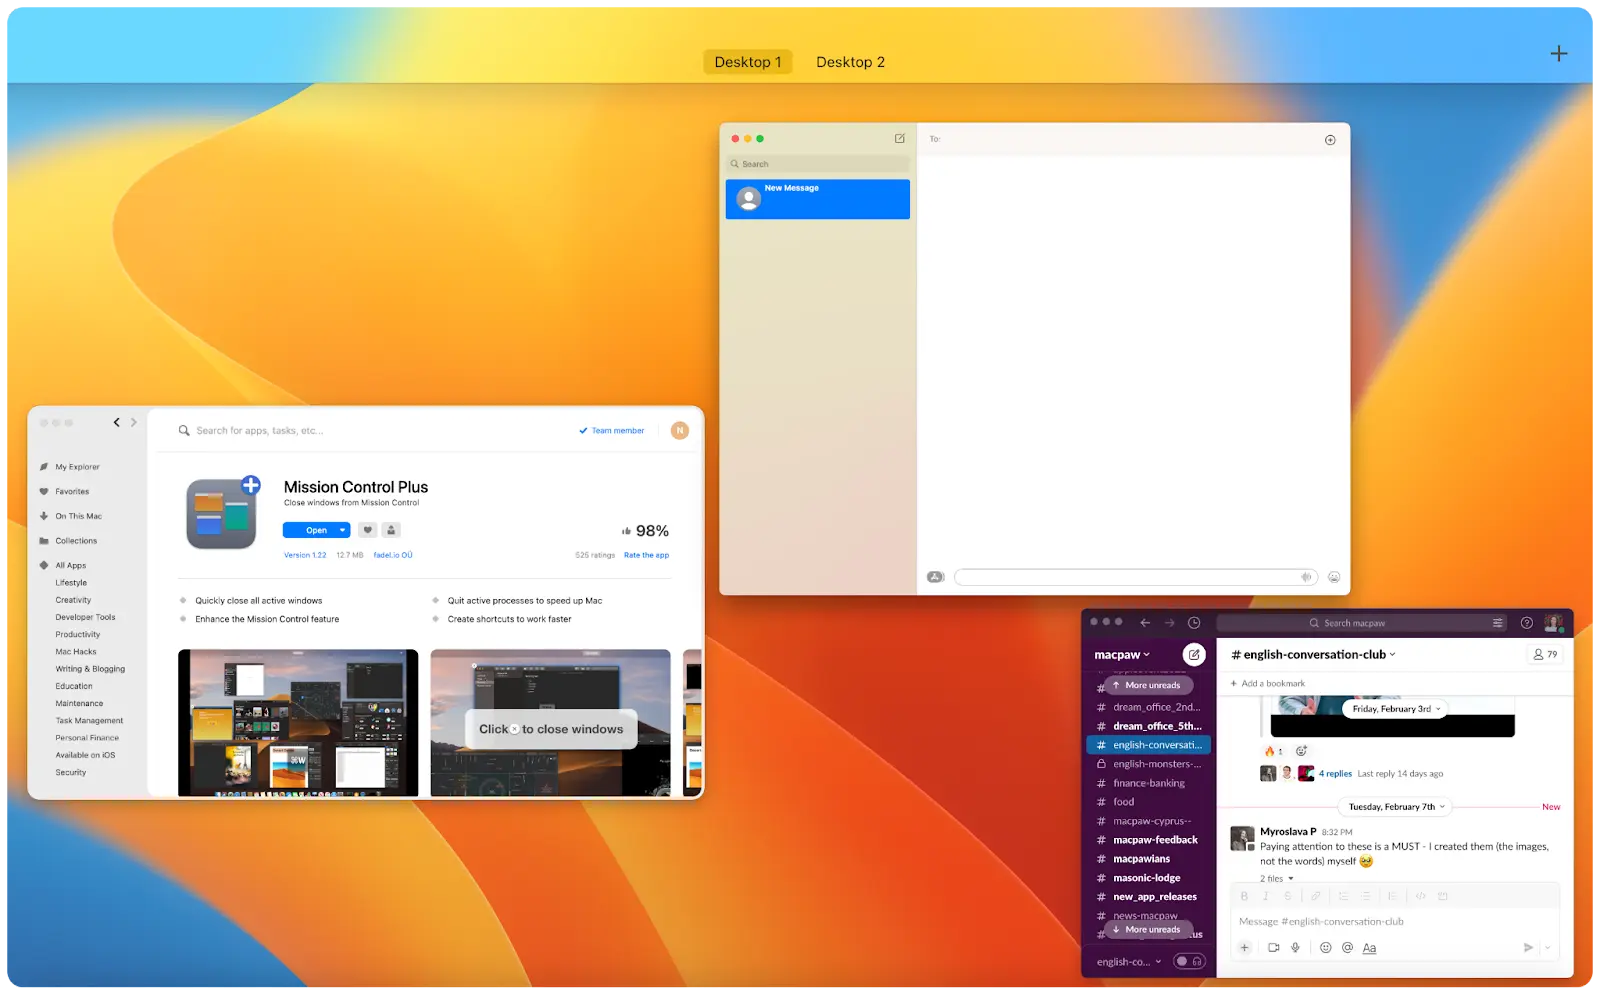Click first Mission Control Plus screenshot thumbnail

tap(298, 723)
